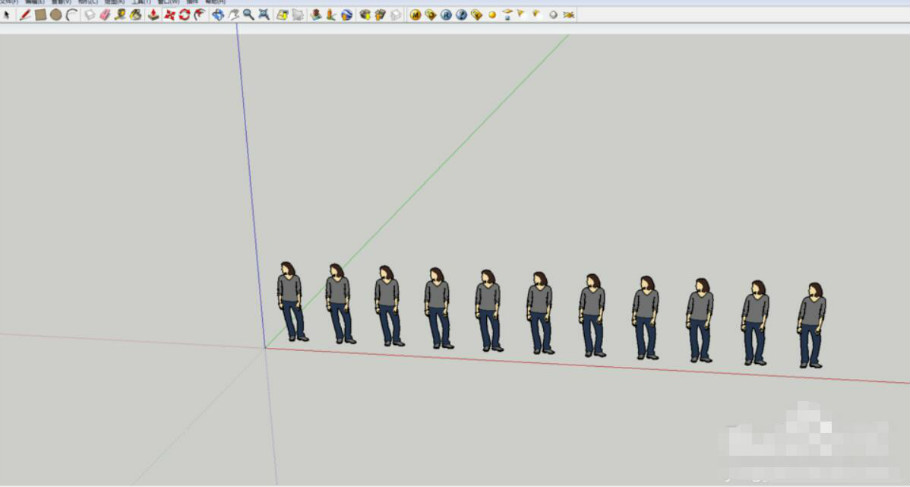Select the Rotate tool with circular red arrows

tap(185, 15)
